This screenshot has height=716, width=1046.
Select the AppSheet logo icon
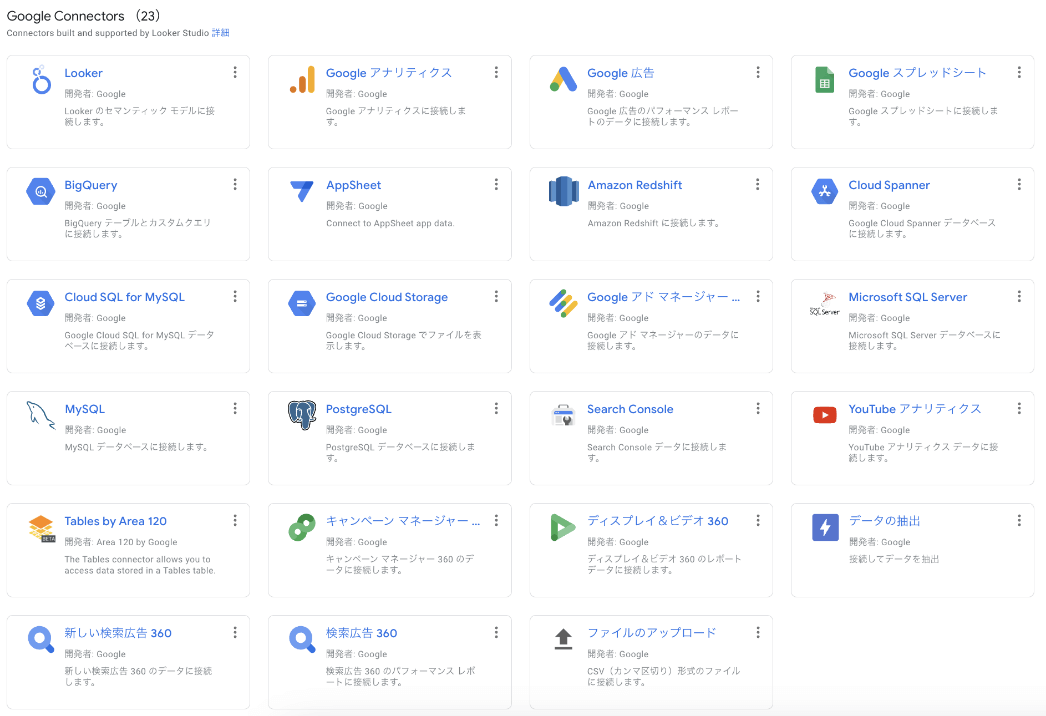(302, 191)
